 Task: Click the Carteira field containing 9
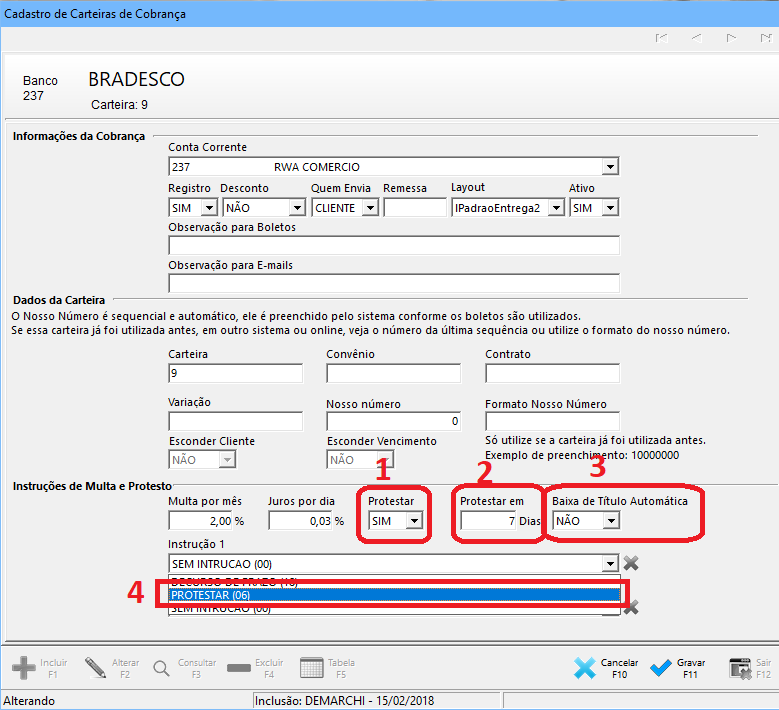click(235, 373)
